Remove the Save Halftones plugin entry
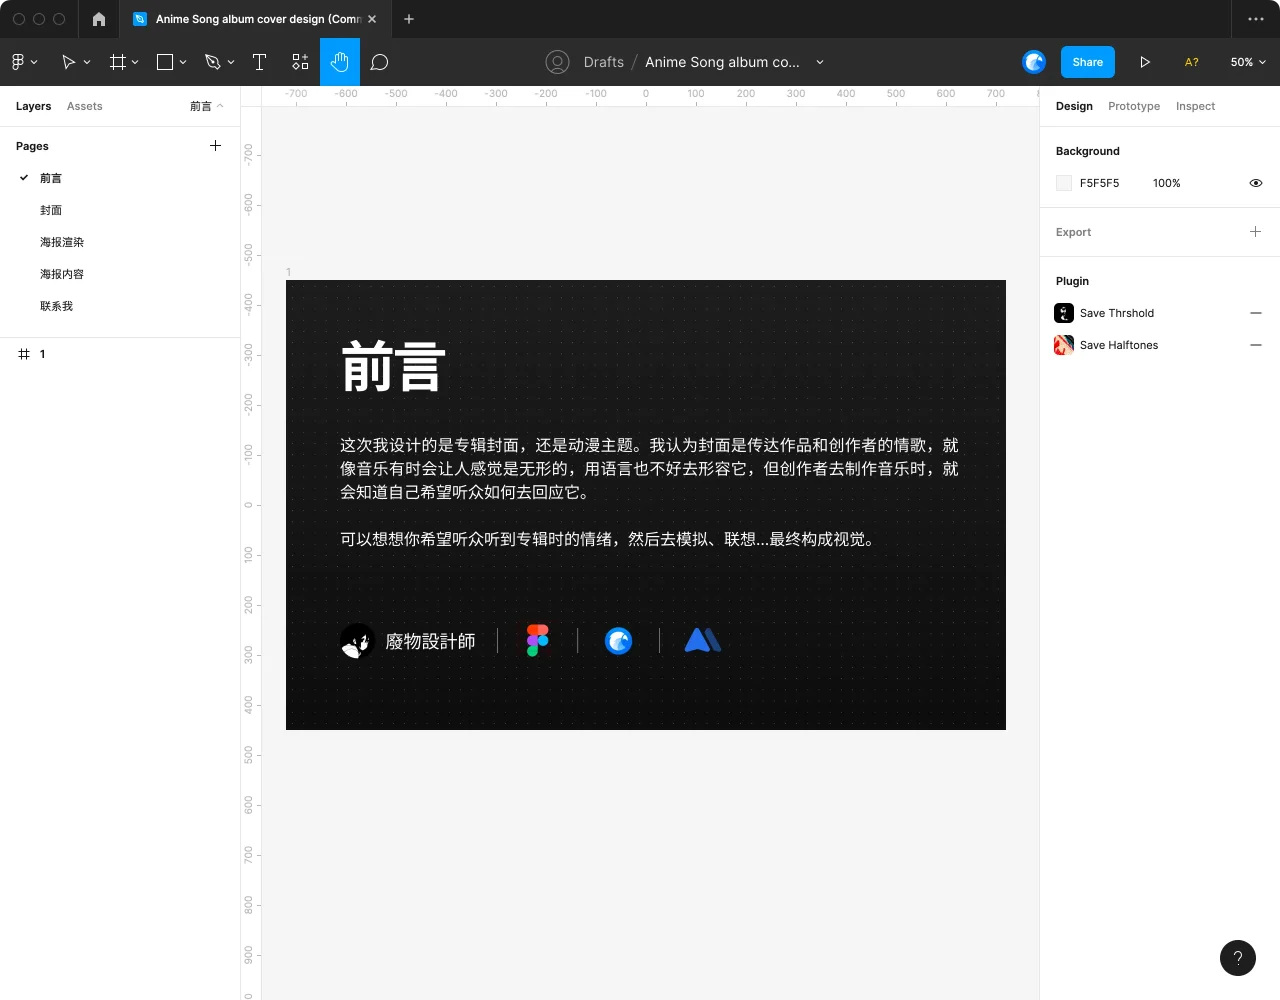 click(1255, 345)
